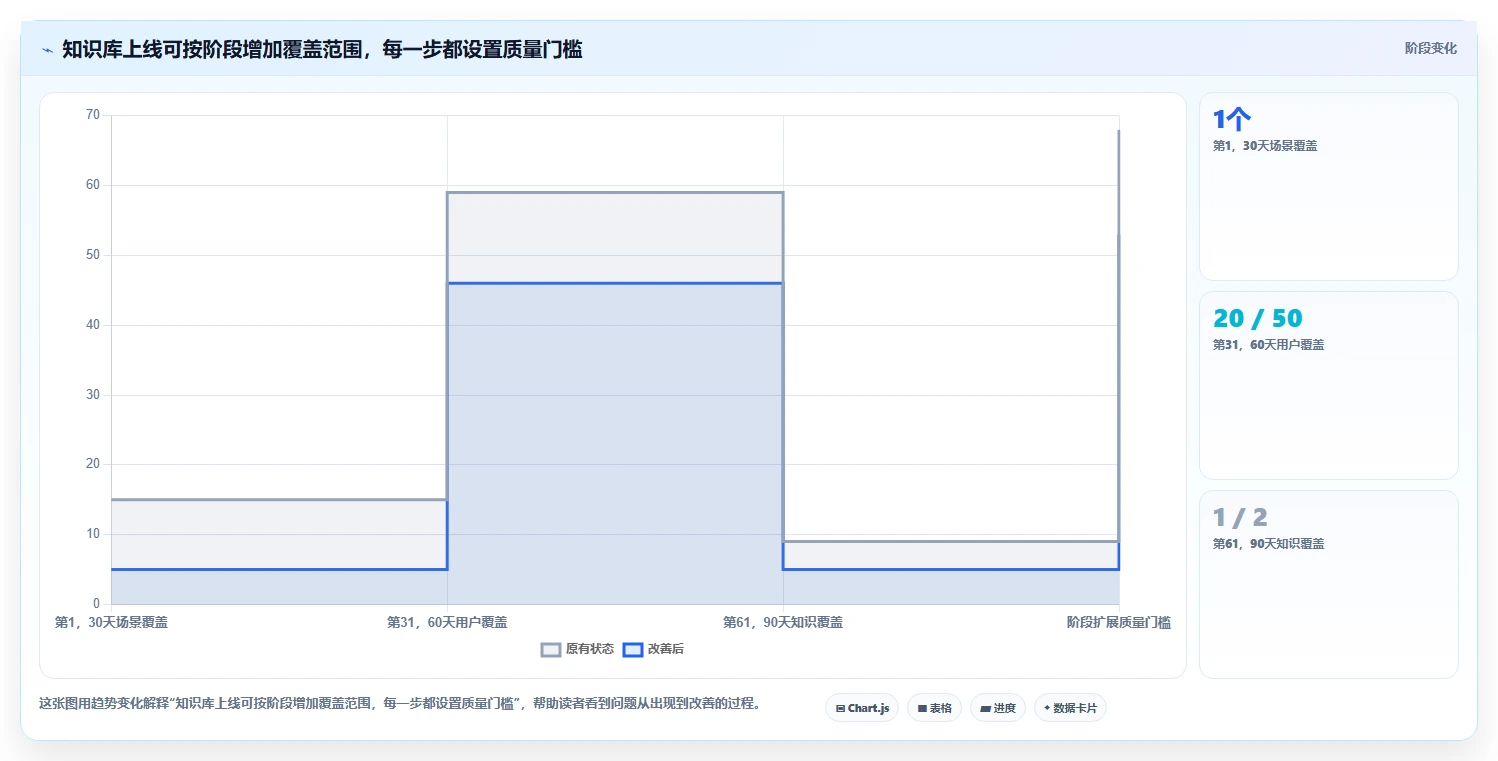
Task: Click the y-axis value 60
Action: (93, 185)
